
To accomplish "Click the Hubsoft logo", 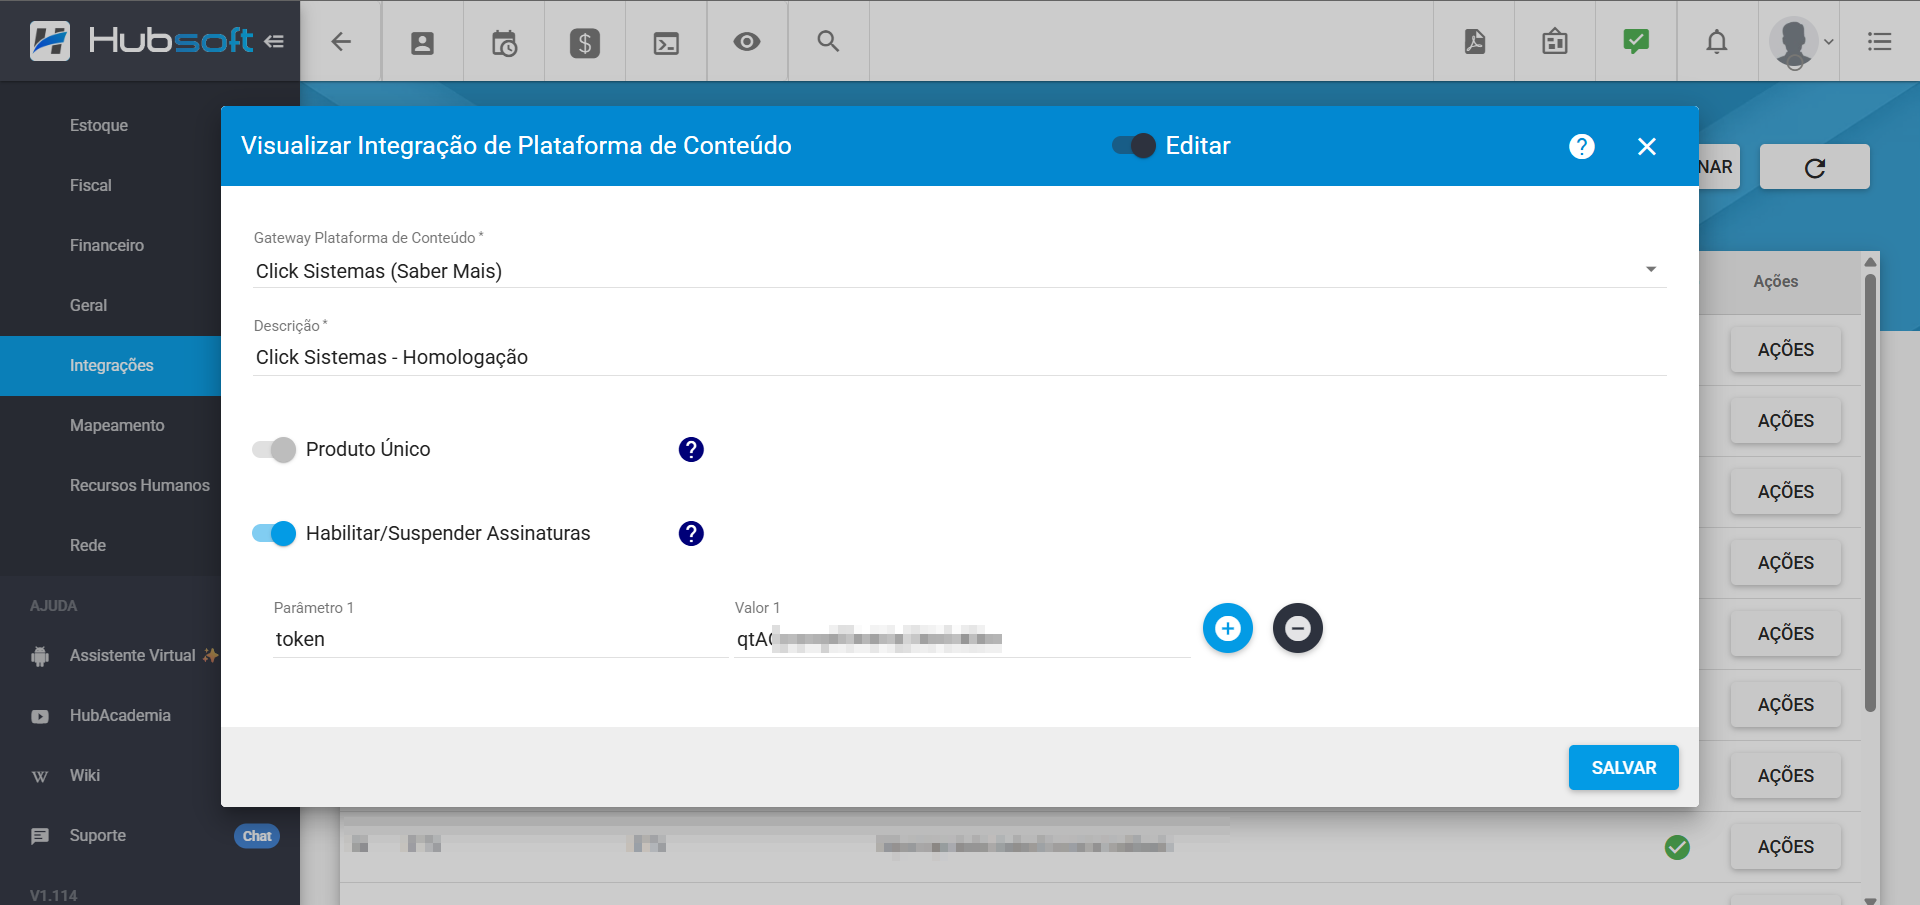I will click(141, 40).
